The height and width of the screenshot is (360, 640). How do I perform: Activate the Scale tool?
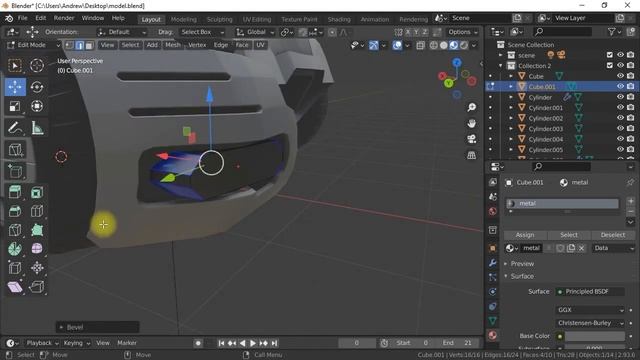pyautogui.click(x=15, y=107)
